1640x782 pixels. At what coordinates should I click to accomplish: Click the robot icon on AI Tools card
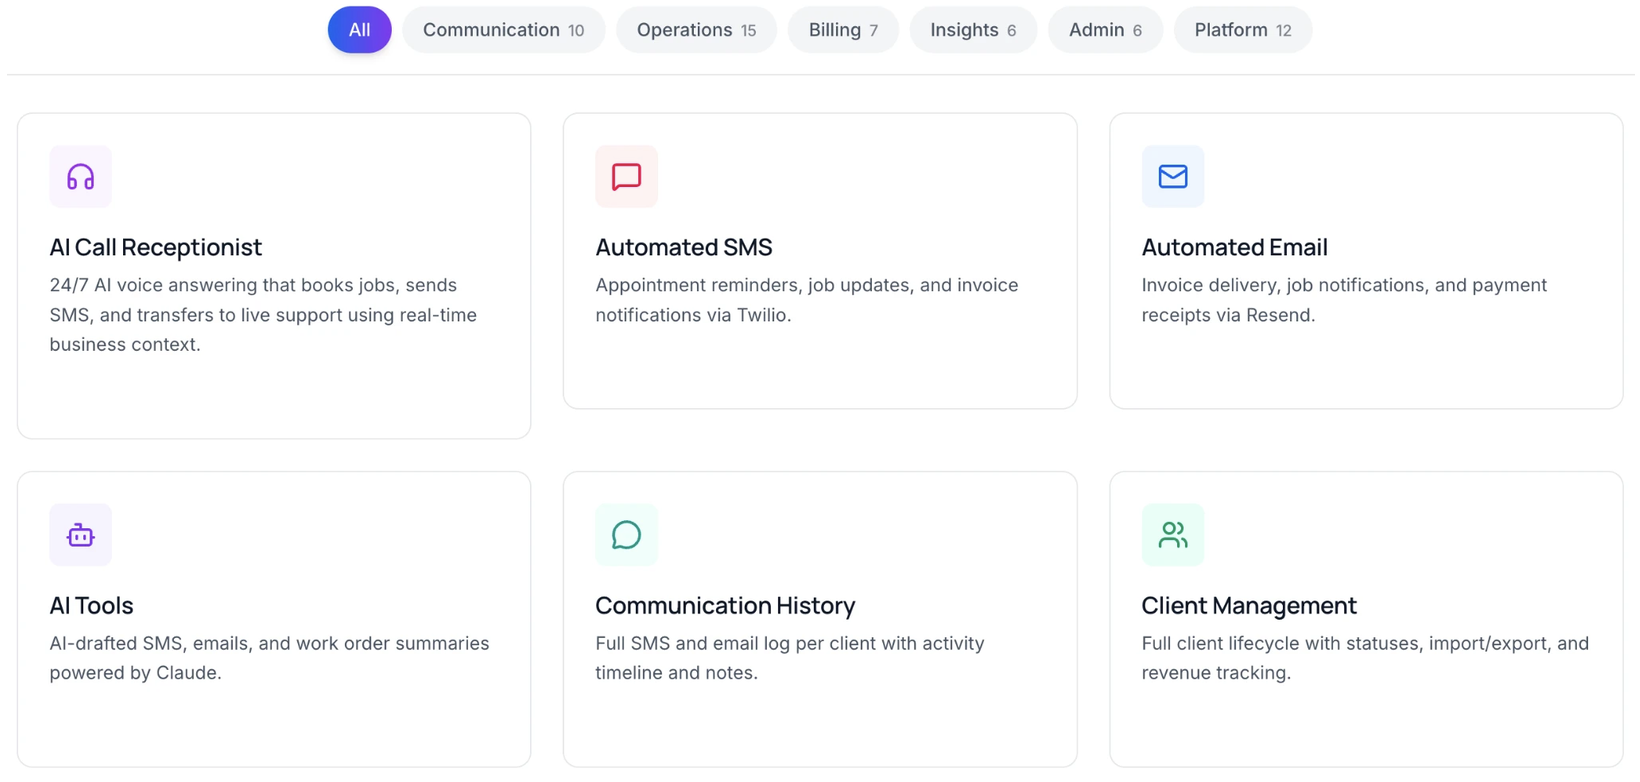(x=81, y=535)
